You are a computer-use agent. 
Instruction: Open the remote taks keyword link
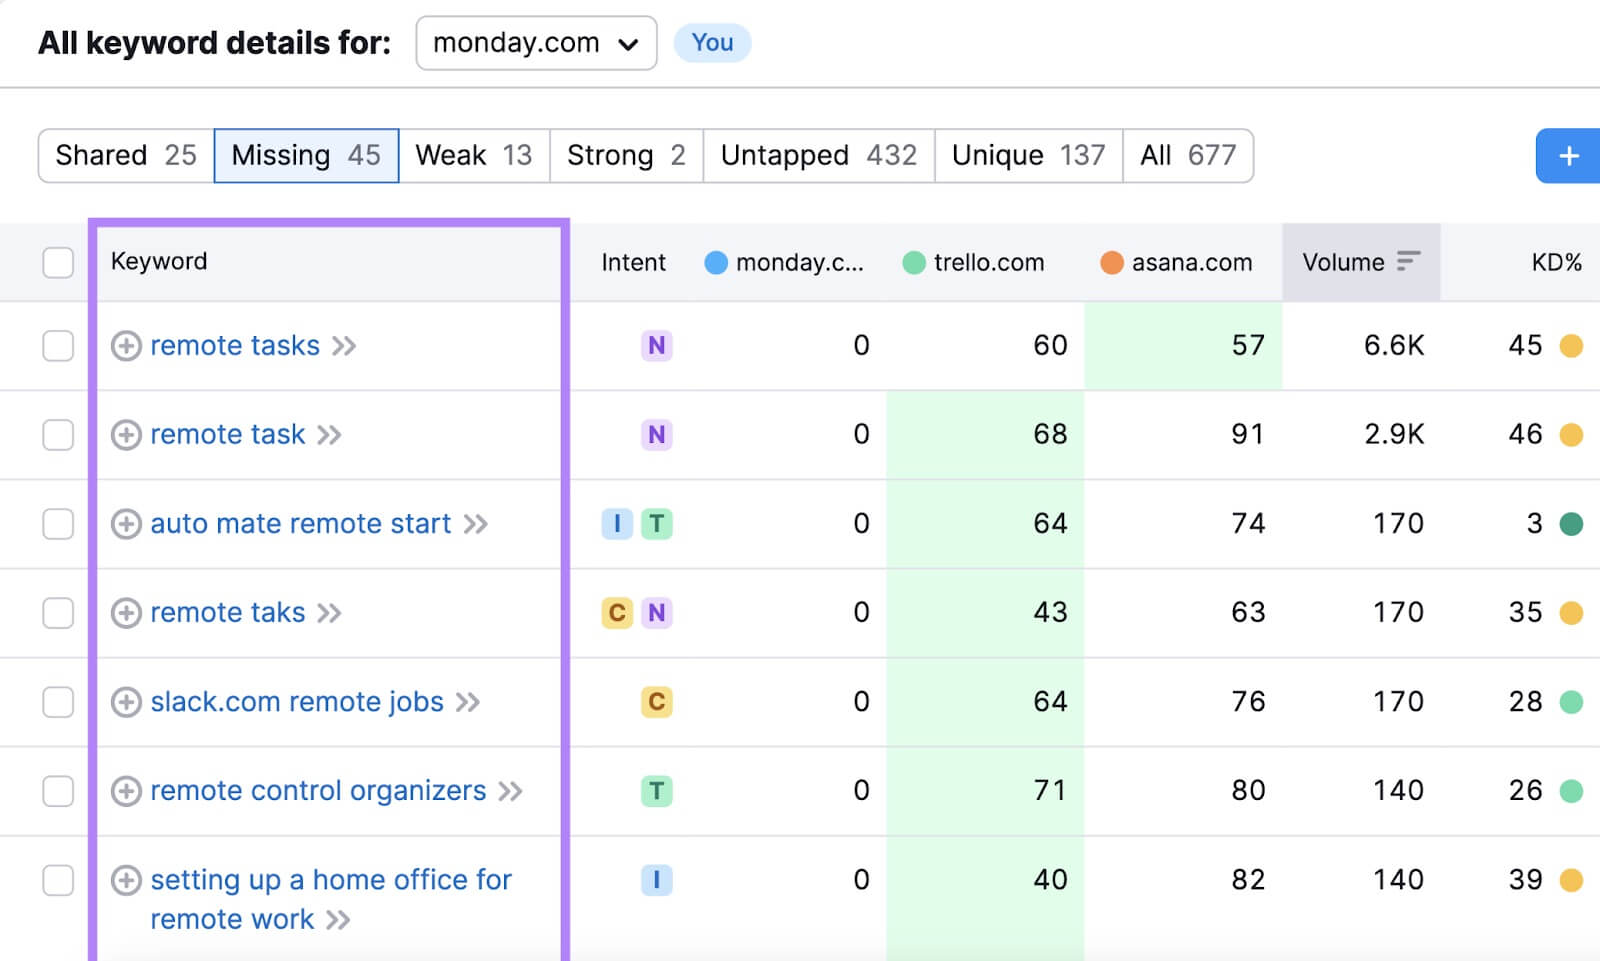click(x=228, y=613)
